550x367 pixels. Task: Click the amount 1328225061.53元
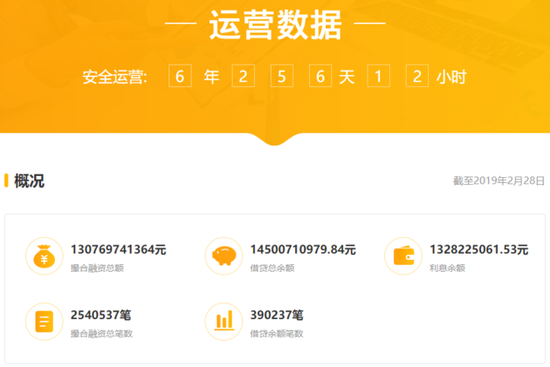tap(479, 249)
